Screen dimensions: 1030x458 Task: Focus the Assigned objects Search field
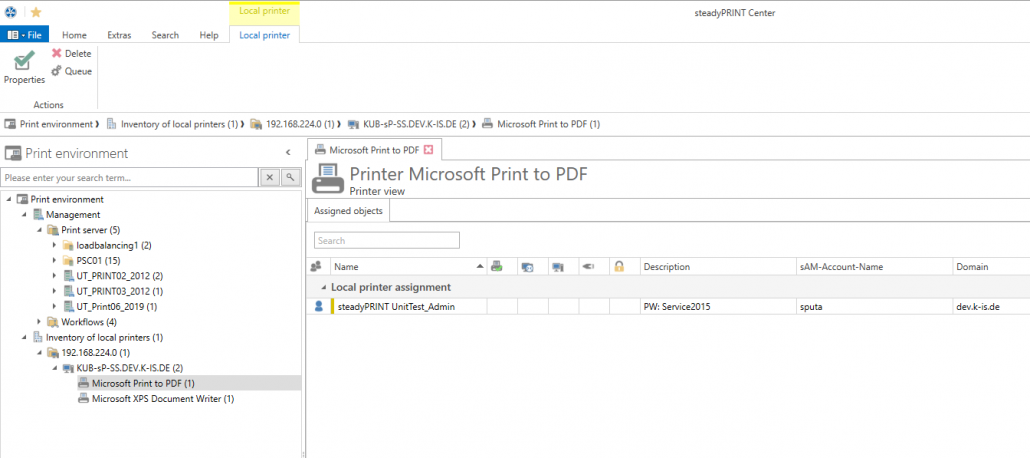tap(386, 240)
